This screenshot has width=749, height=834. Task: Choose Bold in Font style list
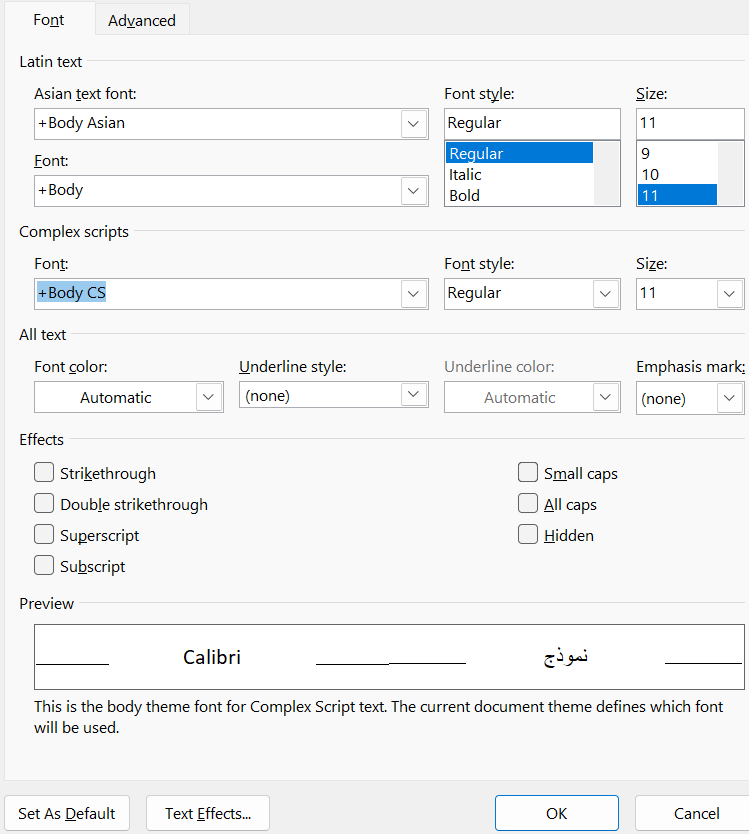pos(519,195)
